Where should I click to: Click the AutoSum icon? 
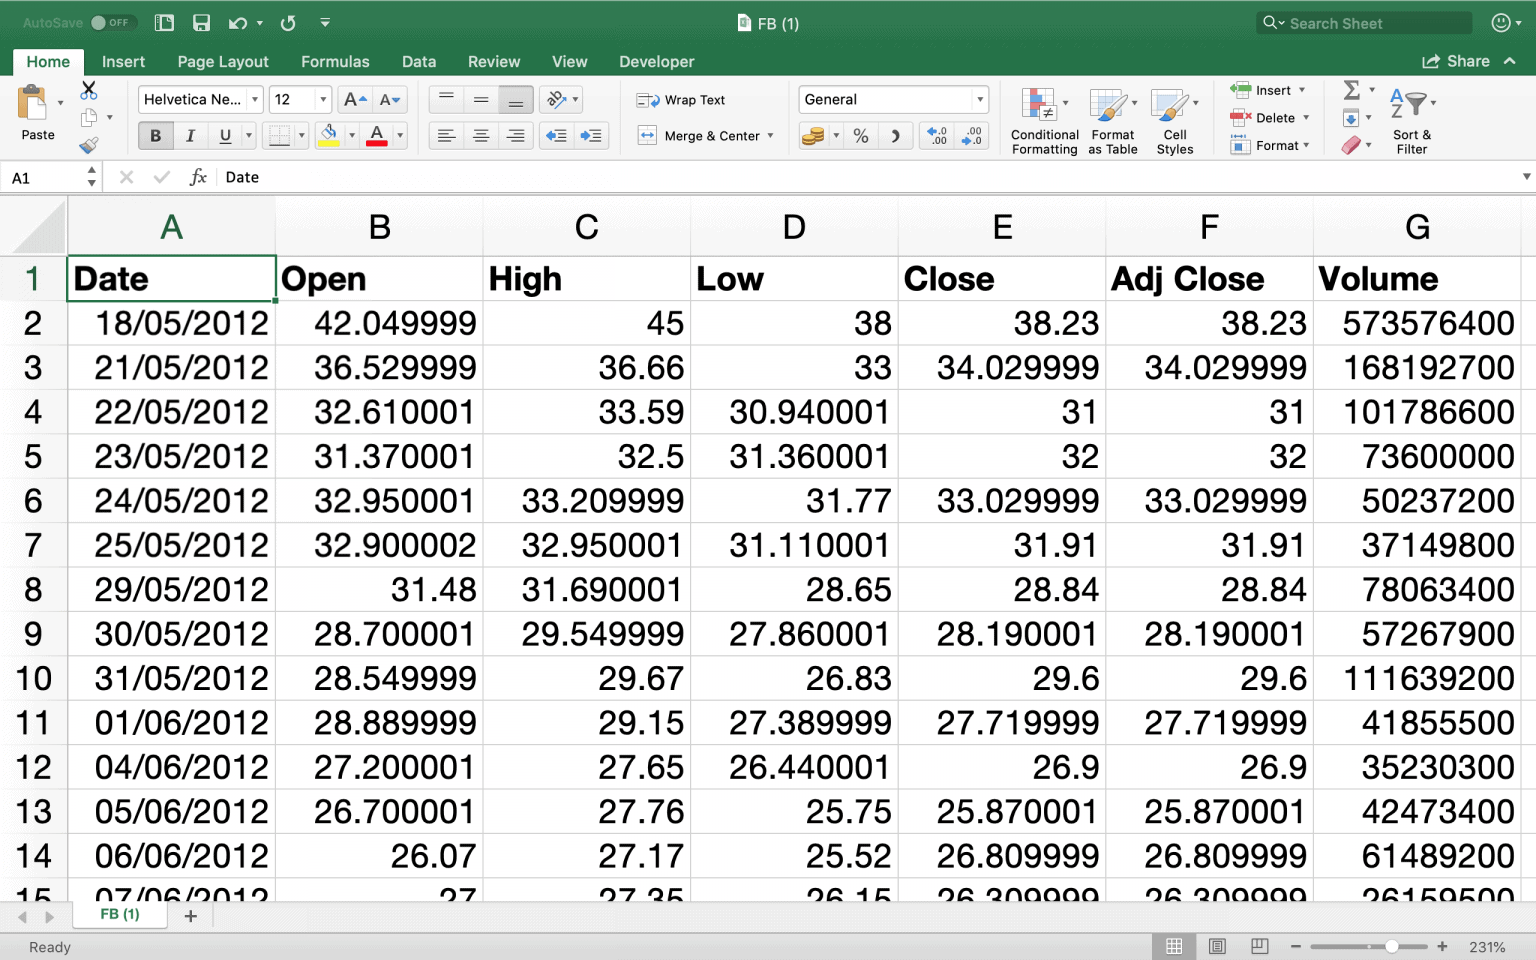(x=1352, y=90)
